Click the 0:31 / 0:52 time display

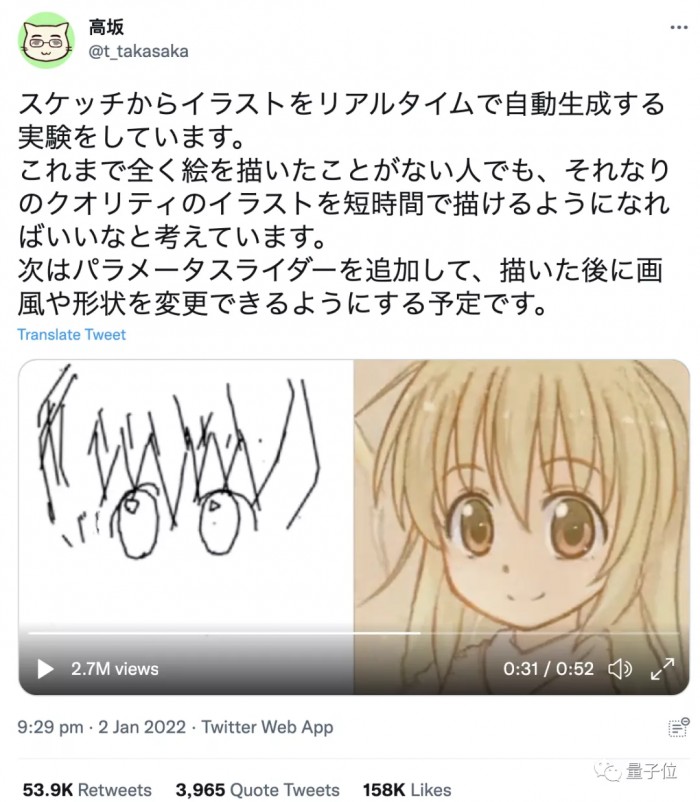pyautogui.click(x=548, y=669)
